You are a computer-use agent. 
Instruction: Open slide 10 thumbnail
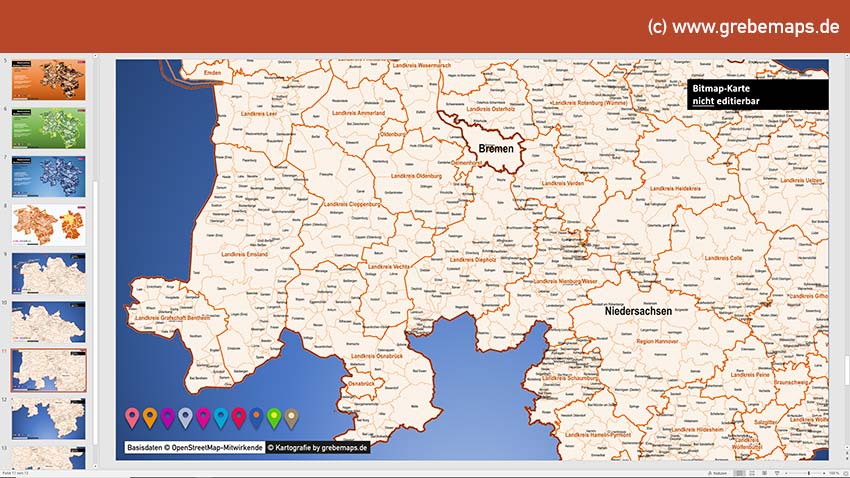coord(49,322)
